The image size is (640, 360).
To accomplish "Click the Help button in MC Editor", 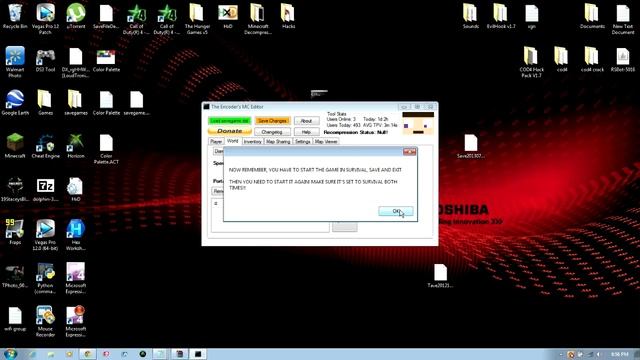I will [306, 132].
